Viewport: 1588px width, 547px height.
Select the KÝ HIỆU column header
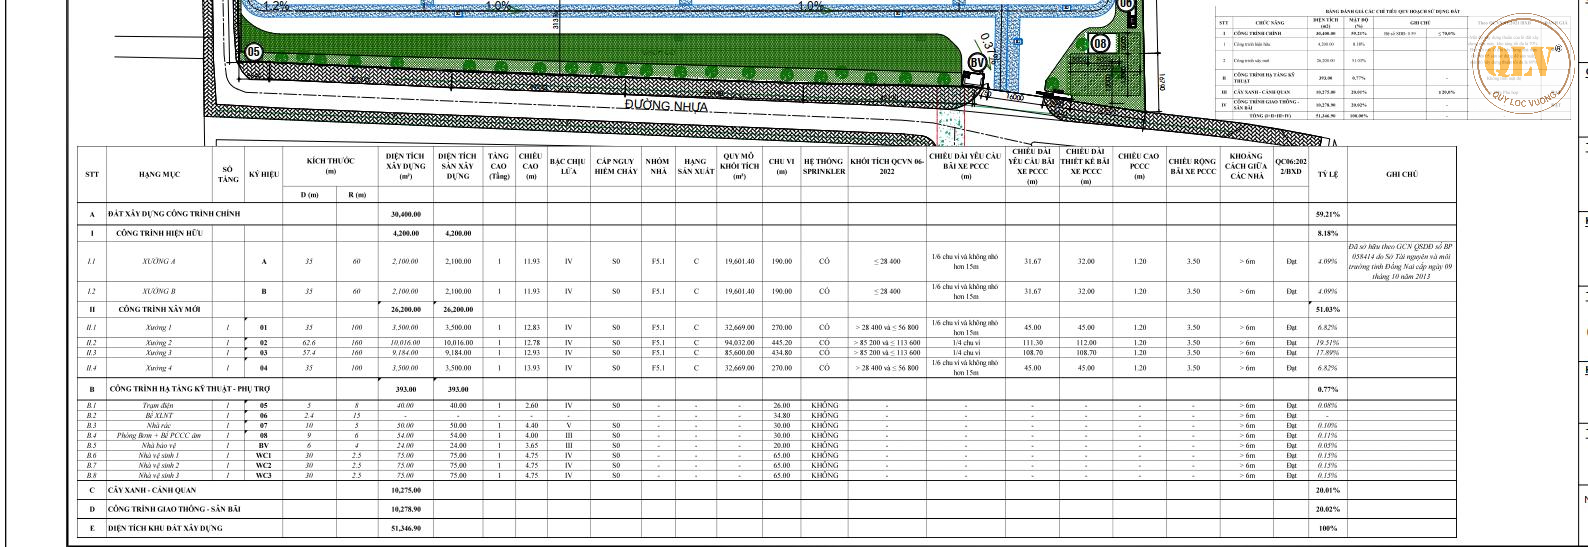click(x=264, y=174)
